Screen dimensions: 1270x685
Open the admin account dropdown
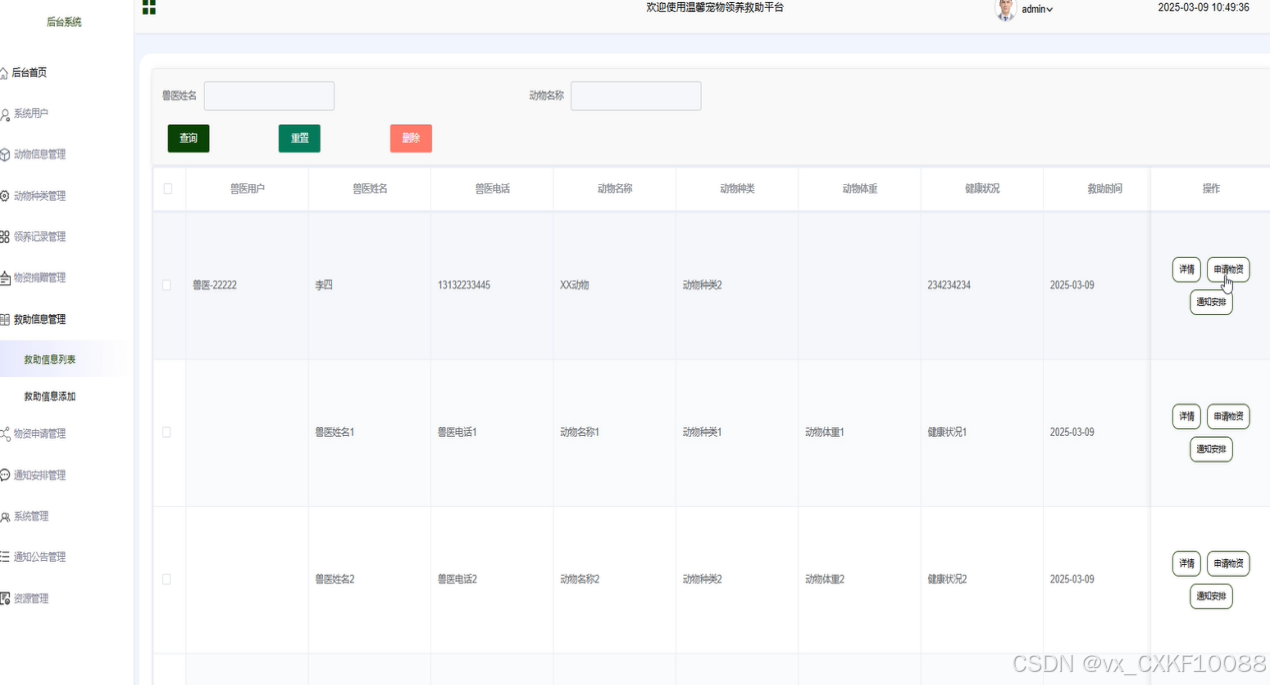(1037, 9)
